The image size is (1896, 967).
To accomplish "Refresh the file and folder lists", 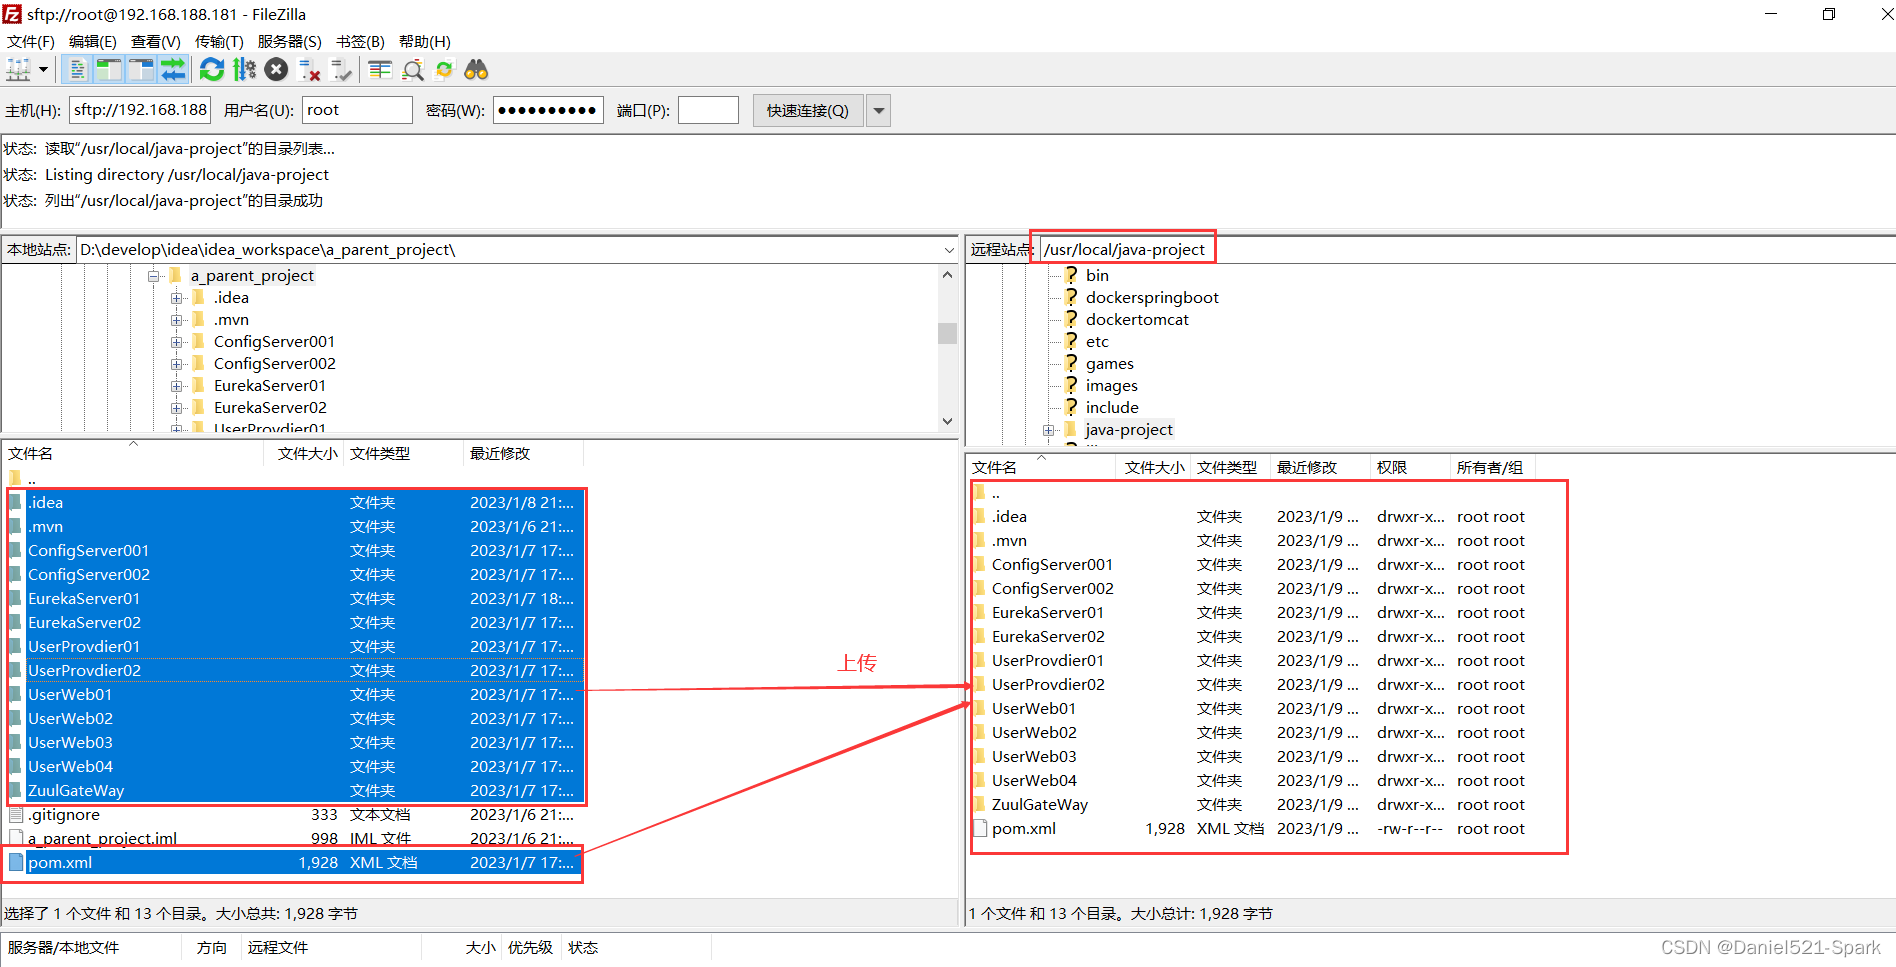I will 212,70.
